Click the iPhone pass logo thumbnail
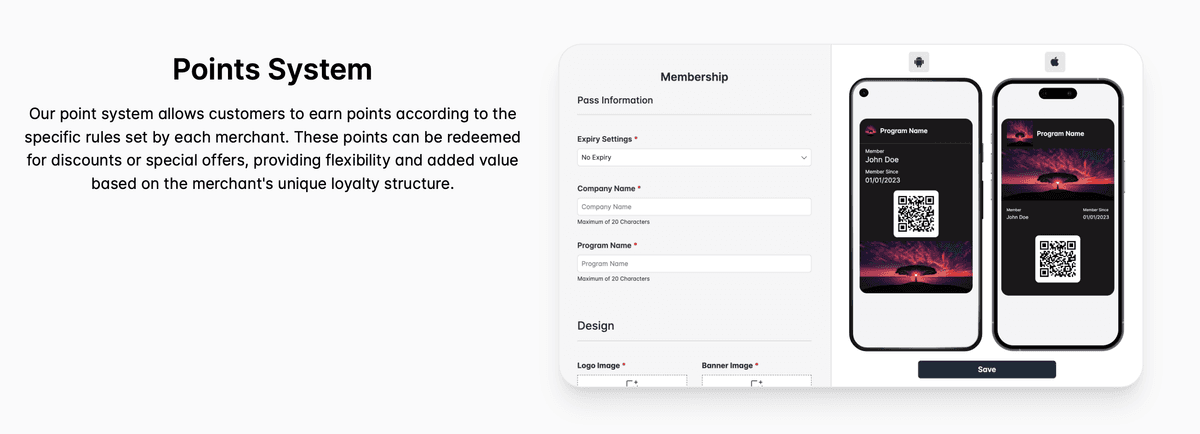 coord(1017,132)
